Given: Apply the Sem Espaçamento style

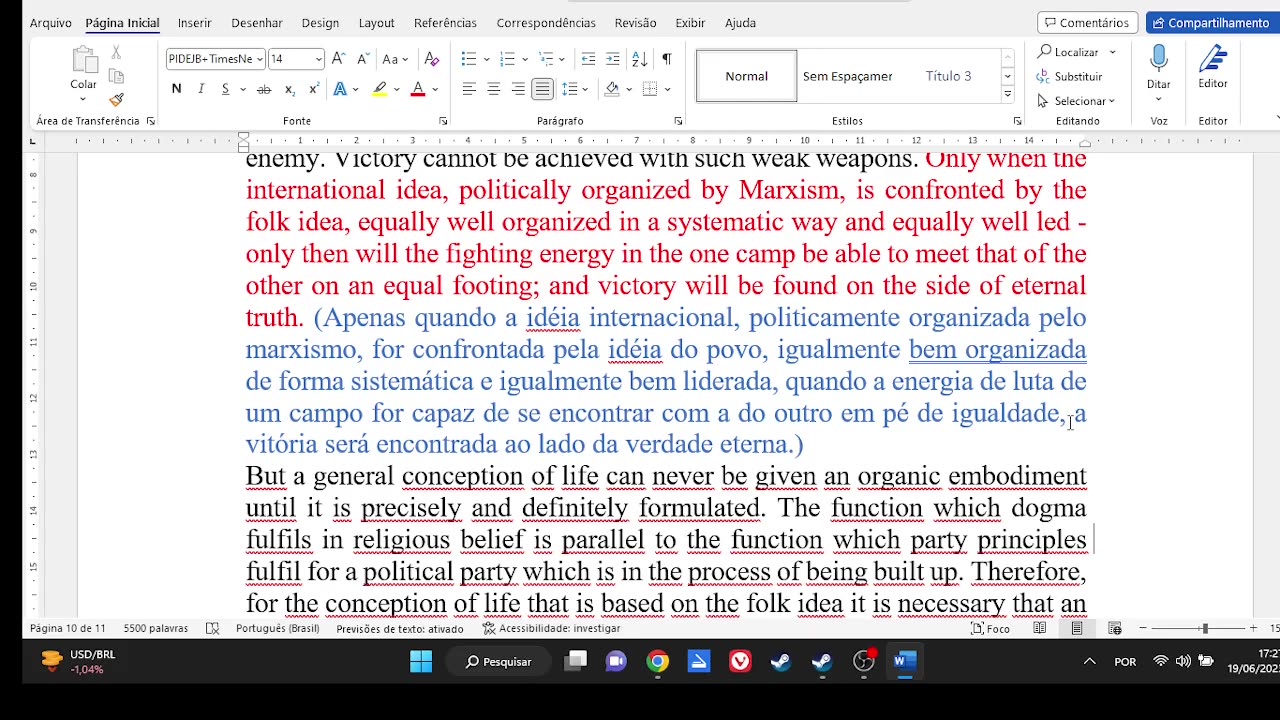Looking at the screenshot, I should [x=848, y=76].
